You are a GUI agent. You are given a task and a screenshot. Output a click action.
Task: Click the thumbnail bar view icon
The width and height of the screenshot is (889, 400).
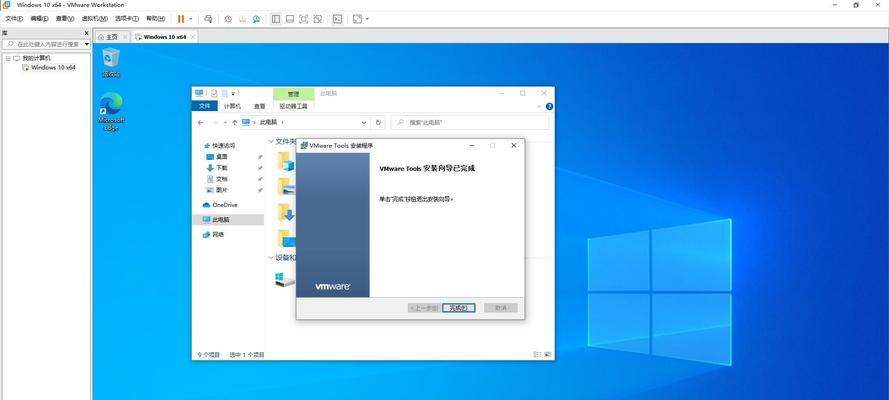point(290,19)
